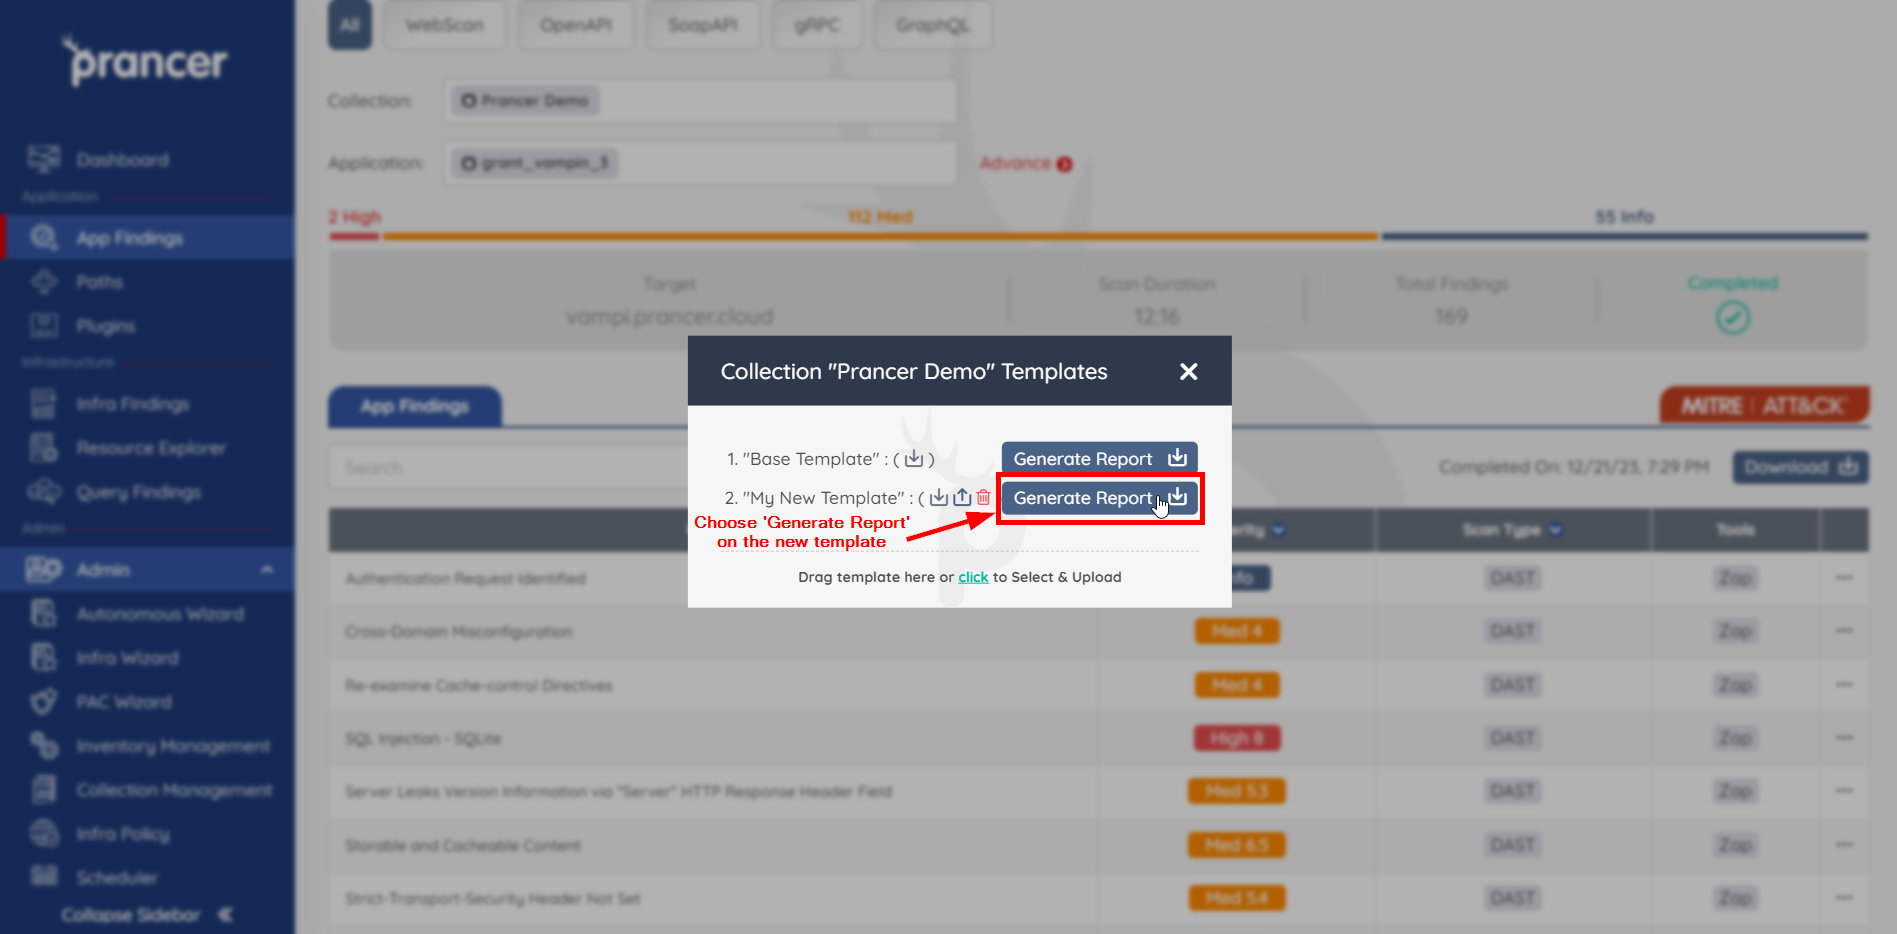1897x934 pixels.
Task: Open the actions menu for SQL Injection - SQLite
Action: point(1845,738)
